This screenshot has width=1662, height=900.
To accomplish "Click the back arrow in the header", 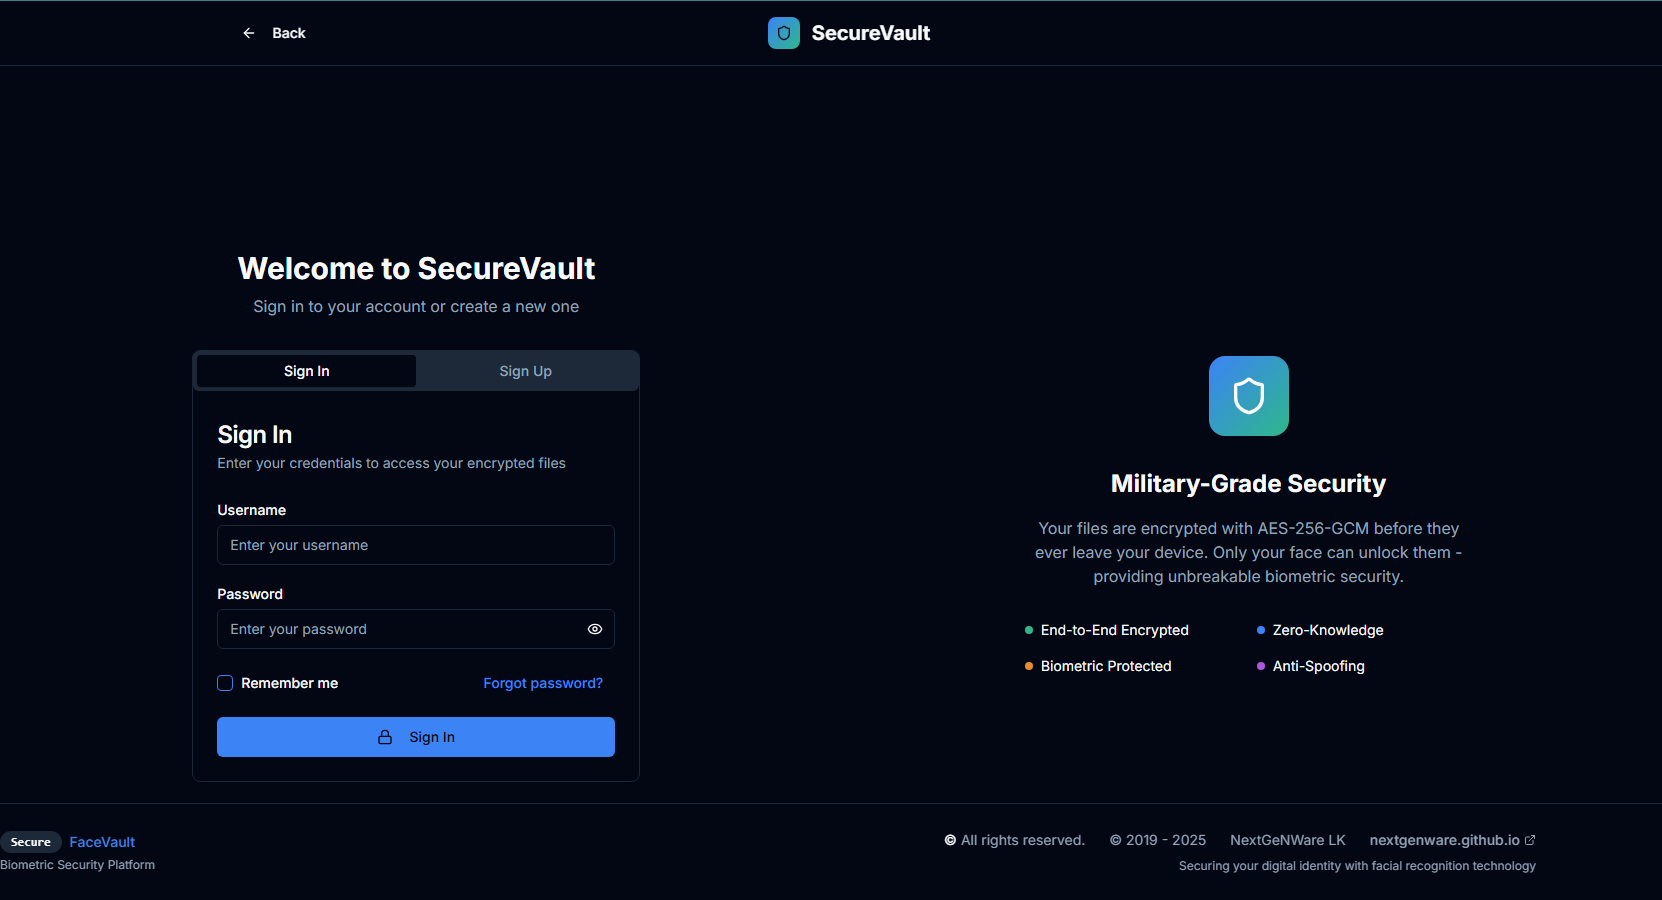I will pyautogui.click(x=248, y=32).
